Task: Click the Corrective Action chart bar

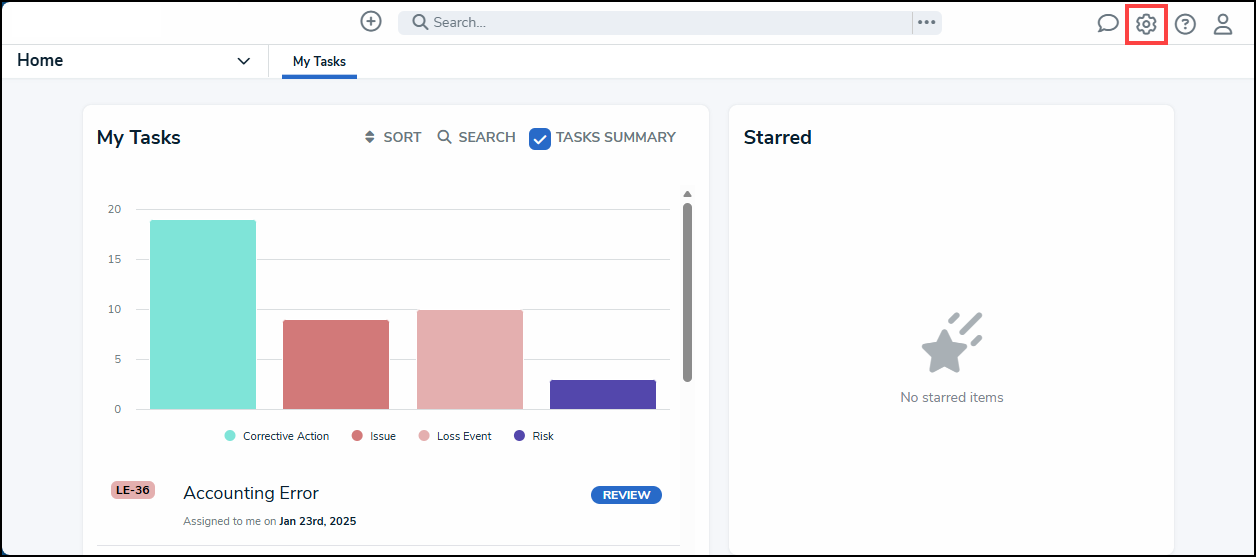Action: (x=203, y=314)
